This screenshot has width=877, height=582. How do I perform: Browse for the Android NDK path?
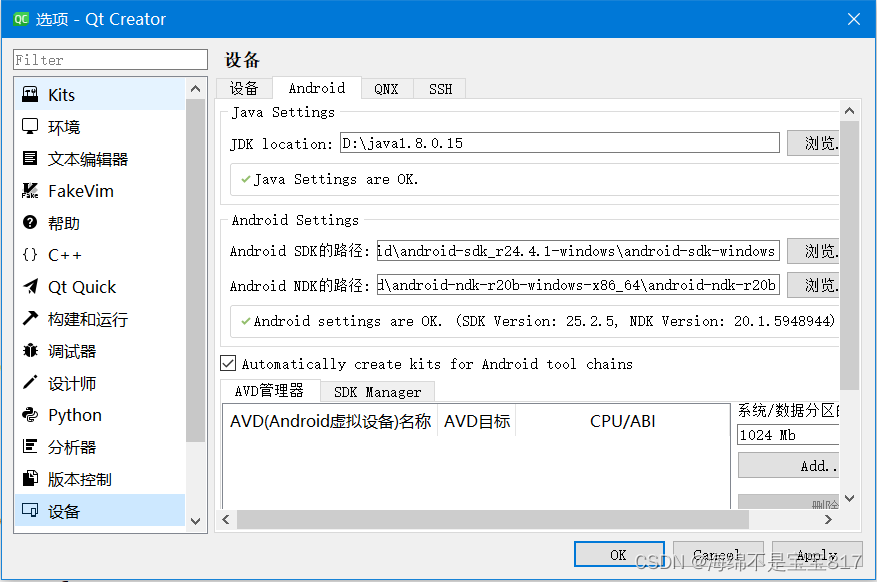tap(814, 285)
